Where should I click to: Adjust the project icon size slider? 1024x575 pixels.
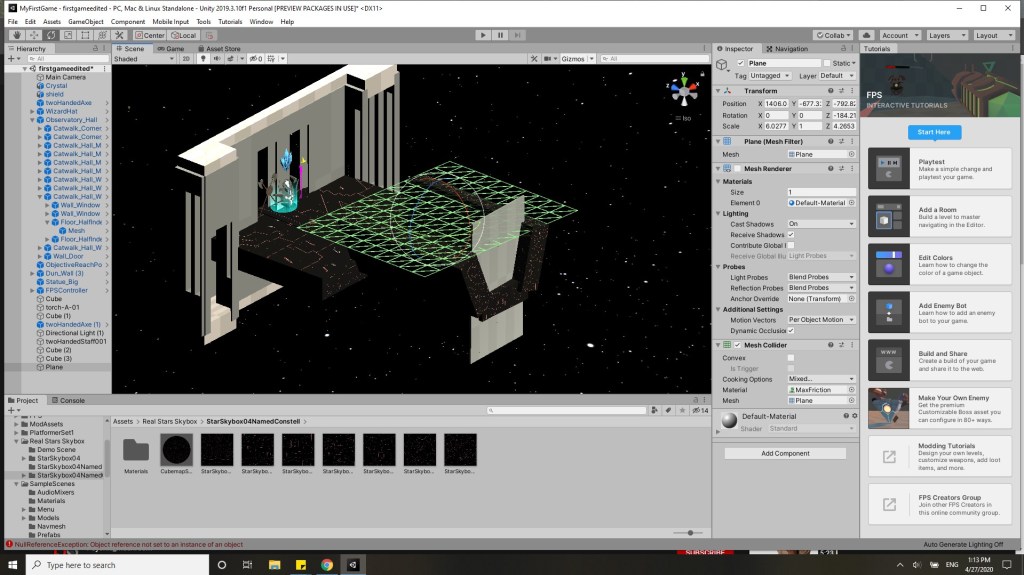pos(686,533)
